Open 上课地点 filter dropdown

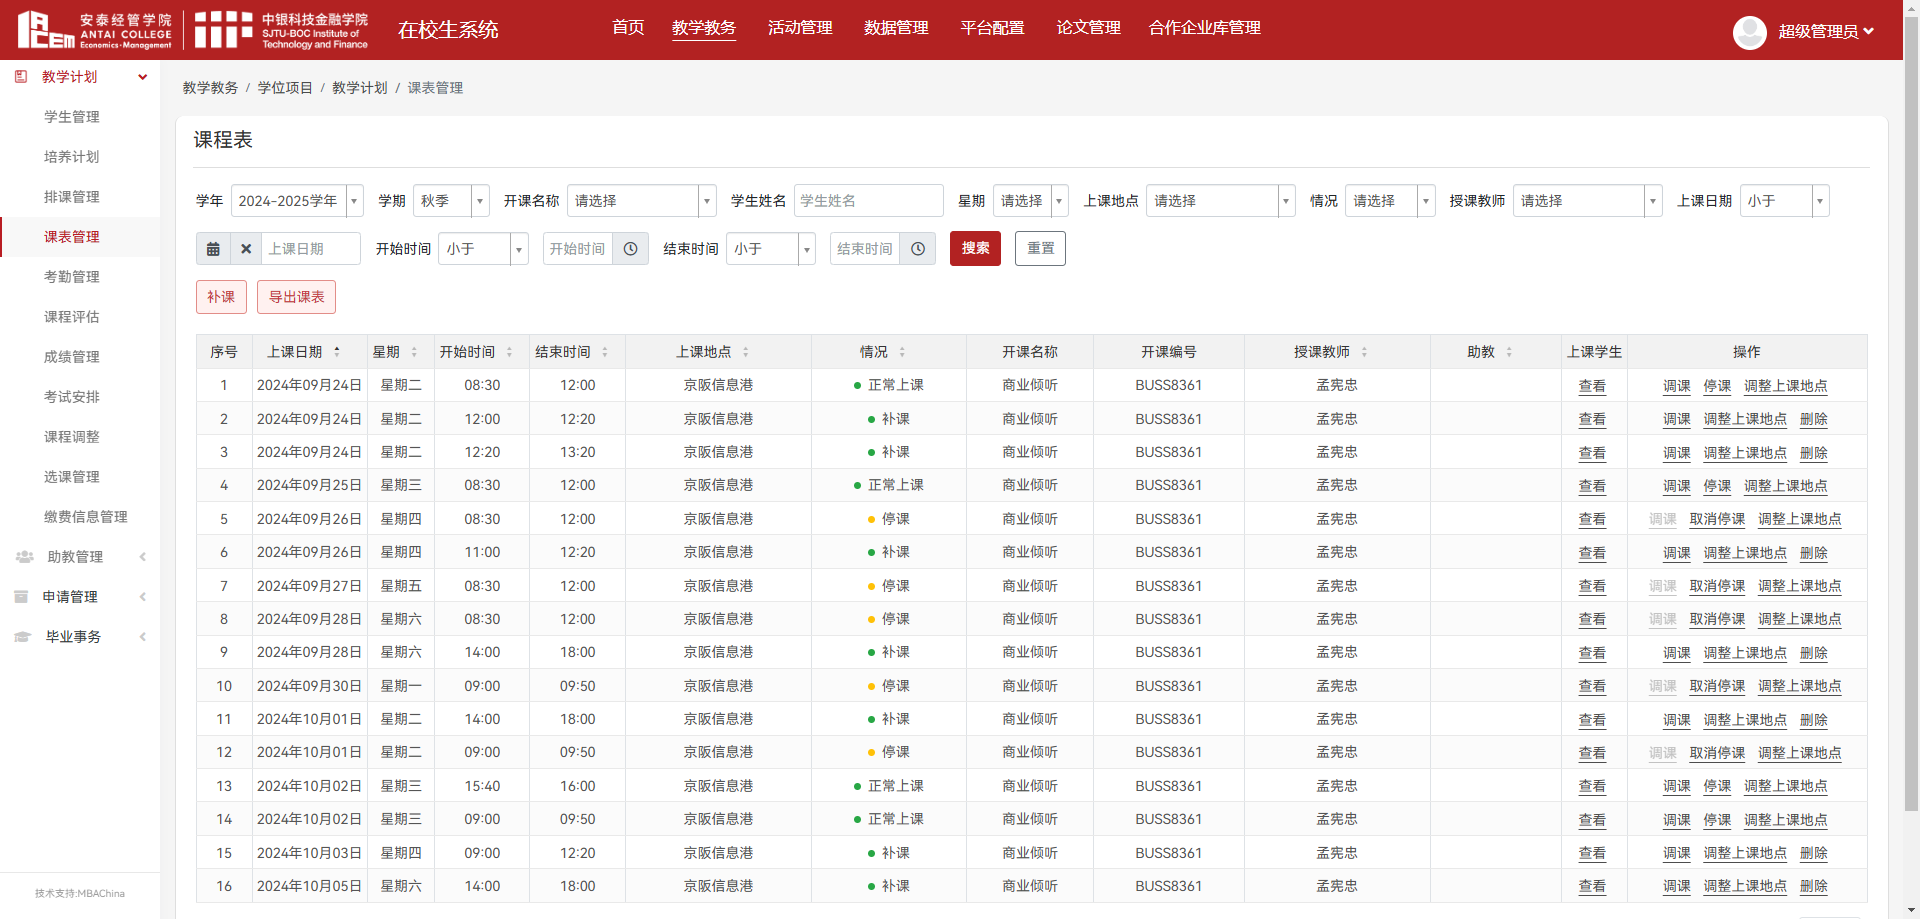pyautogui.click(x=1221, y=201)
